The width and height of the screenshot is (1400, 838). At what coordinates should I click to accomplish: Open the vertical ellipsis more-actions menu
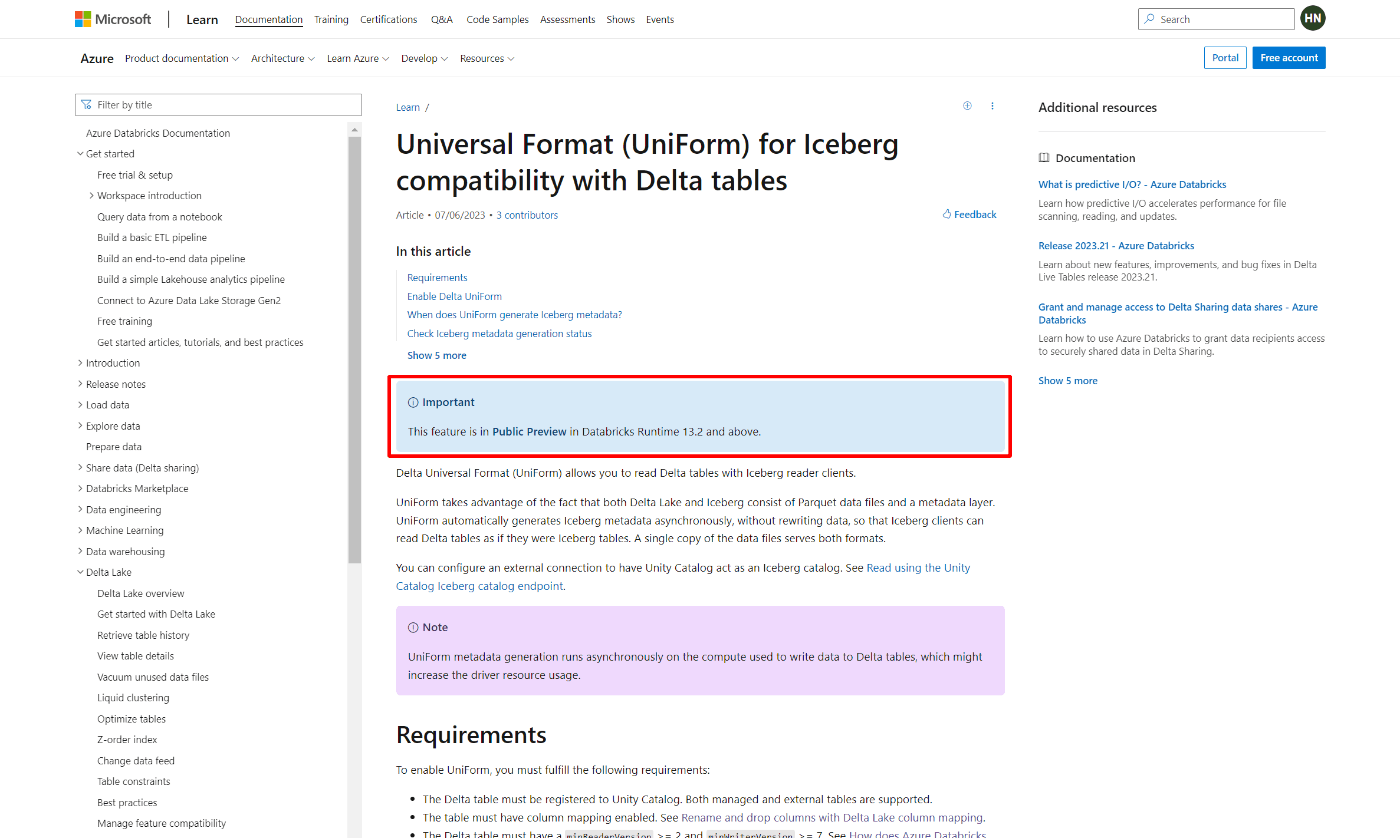tap(992, 105)
